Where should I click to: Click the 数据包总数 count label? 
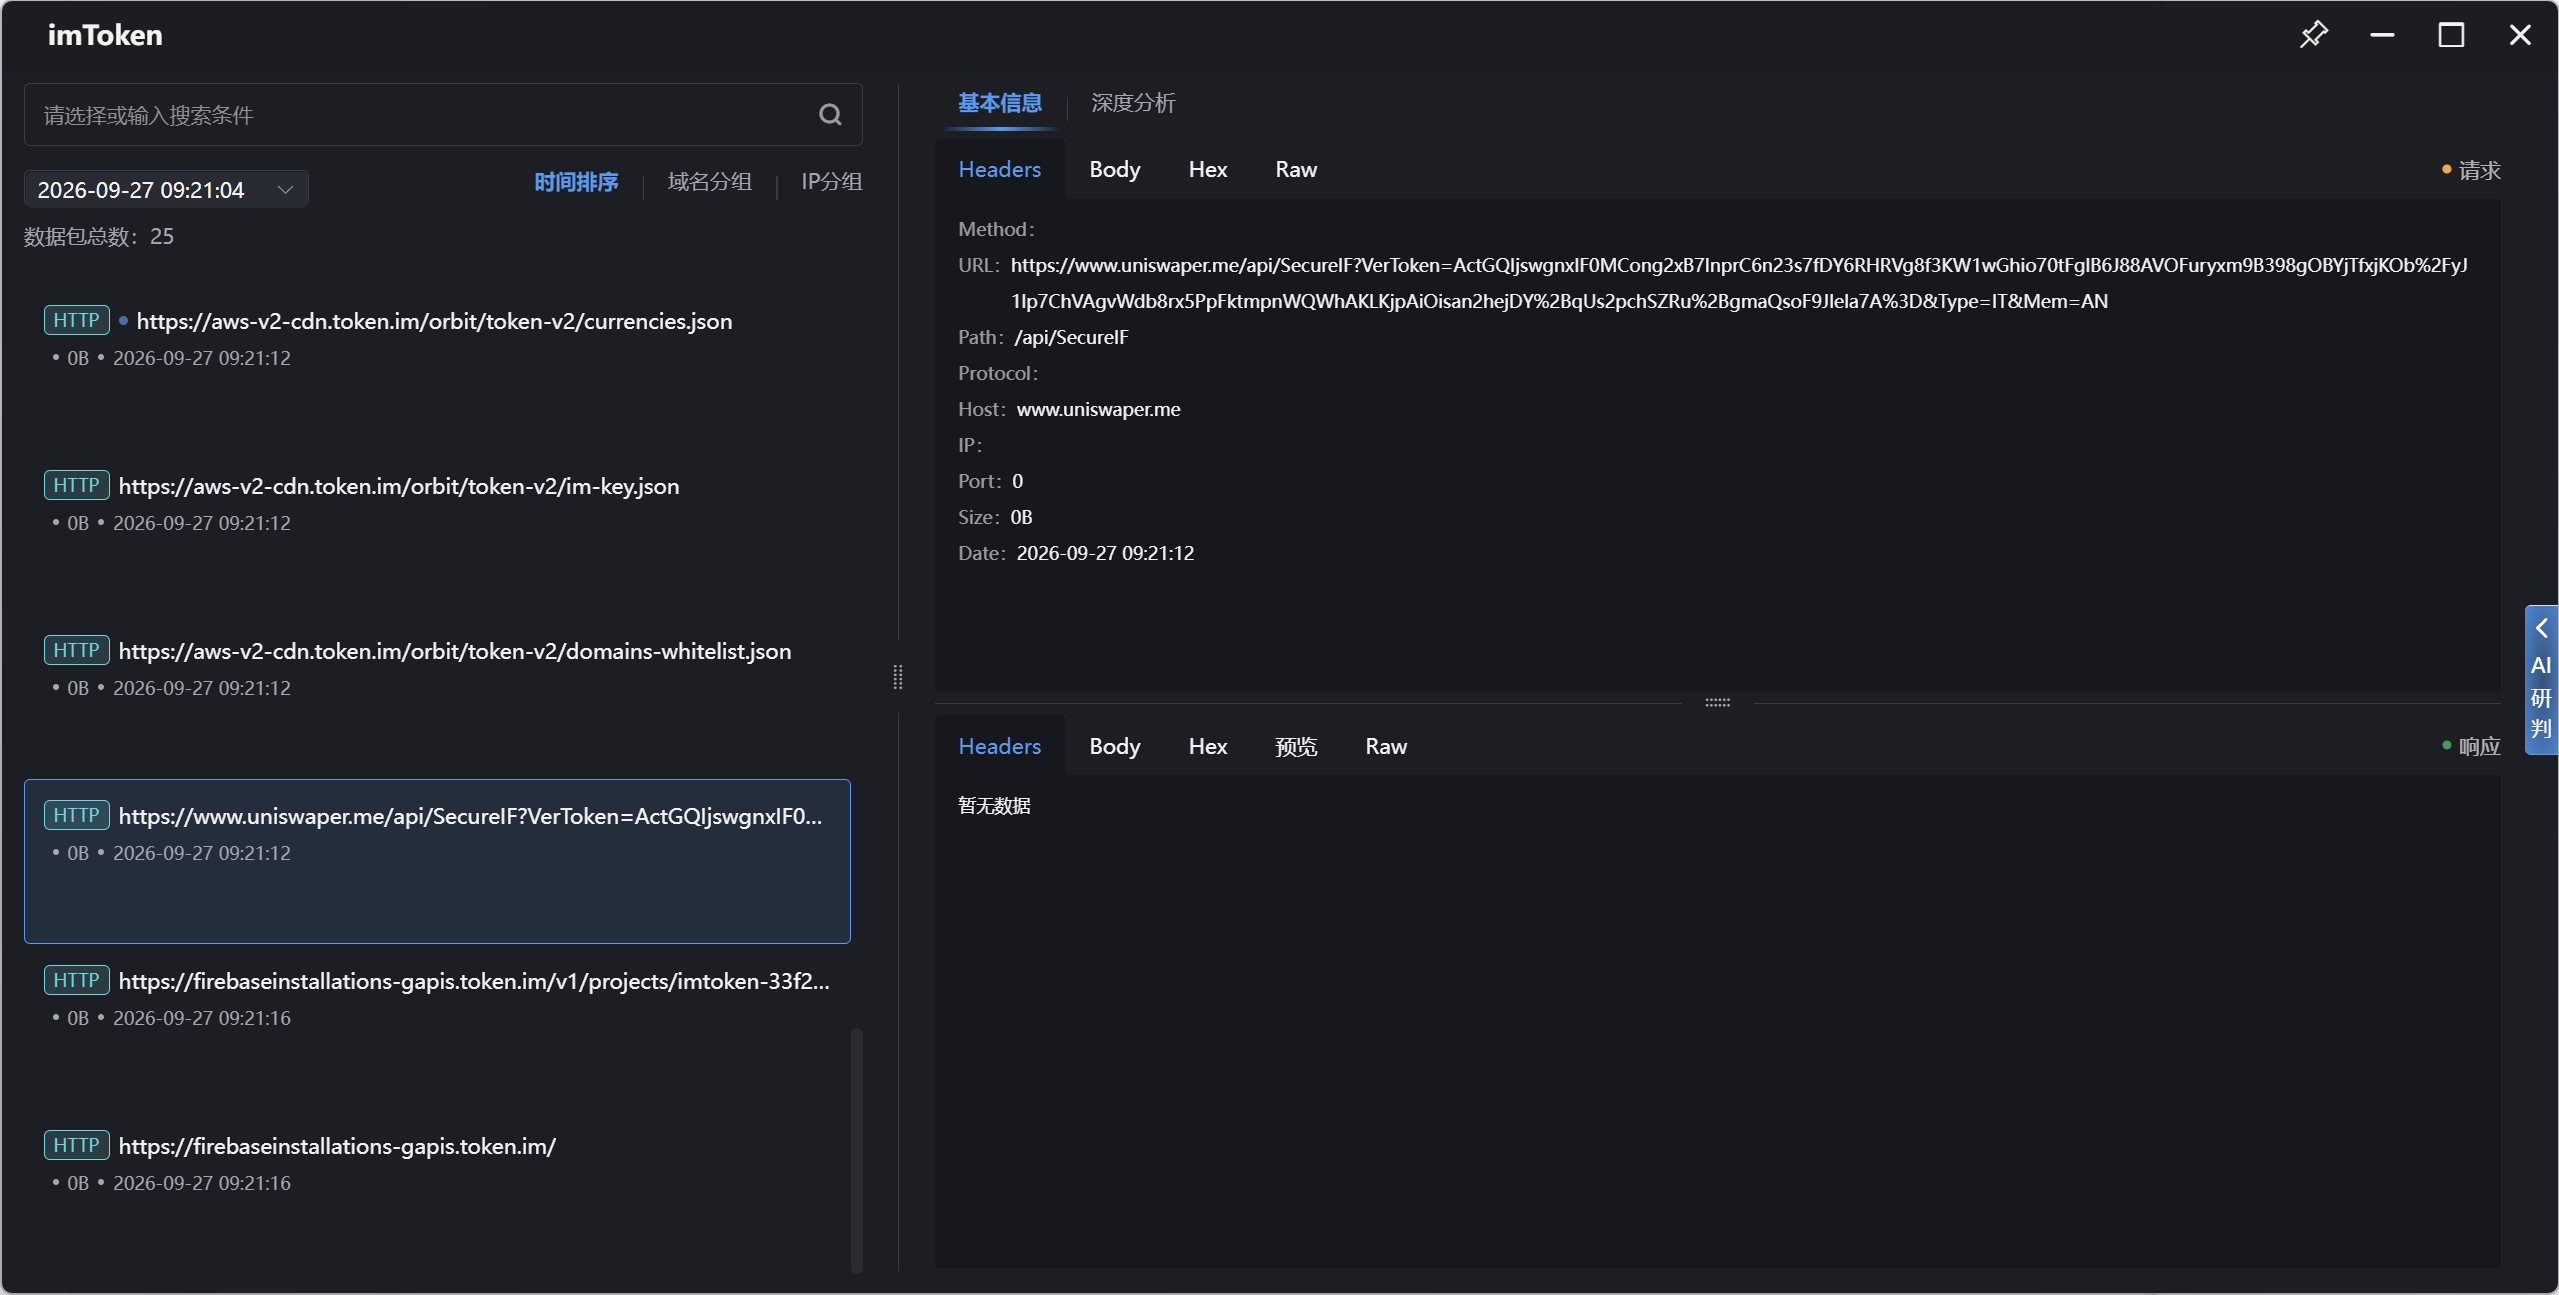(99, 236)
